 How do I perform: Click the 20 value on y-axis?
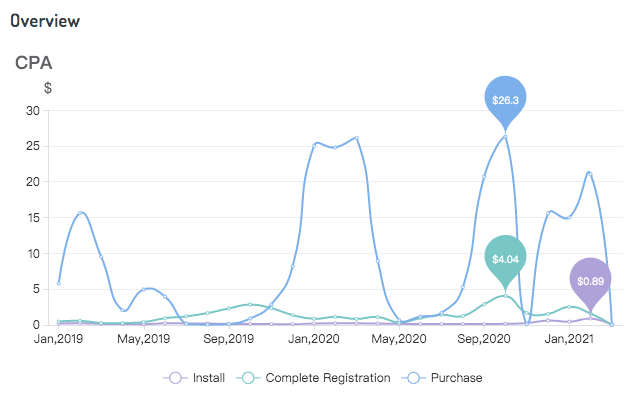(33, 182)
